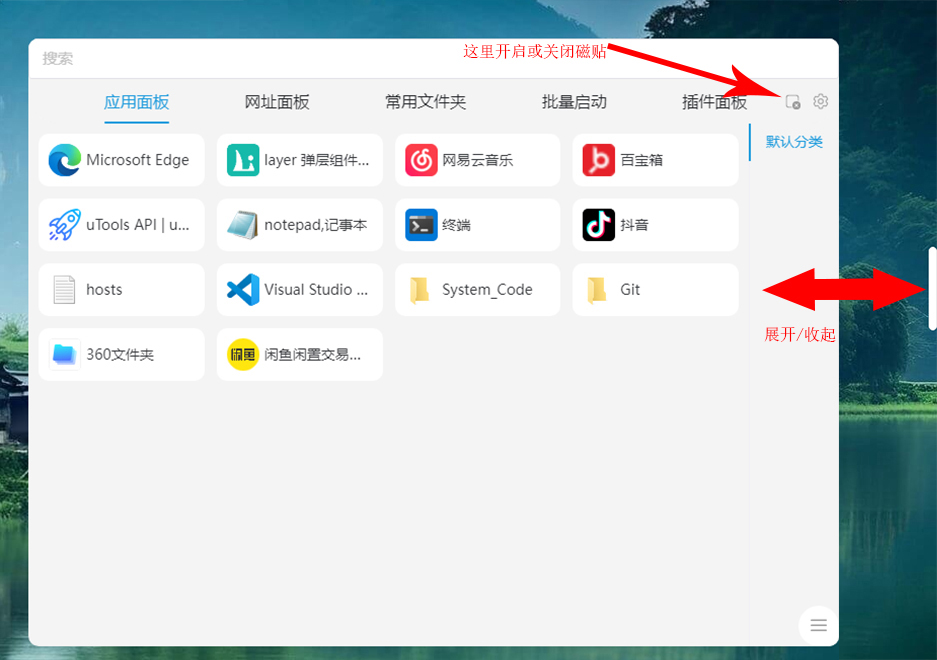The width and height of the screenshot is (937, 660).
Task: Click the 'hosts' label text
Action: tap(104, 290)
